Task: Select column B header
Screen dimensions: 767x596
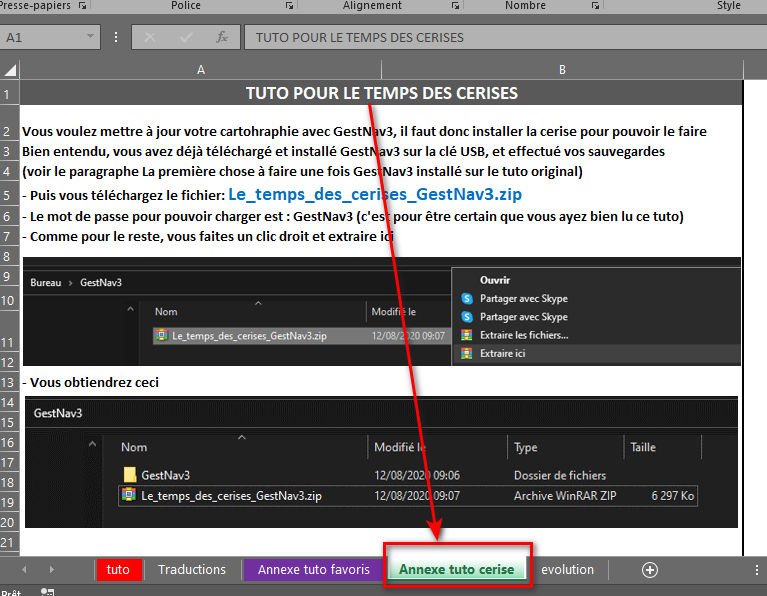Action: tap(562, 70)
